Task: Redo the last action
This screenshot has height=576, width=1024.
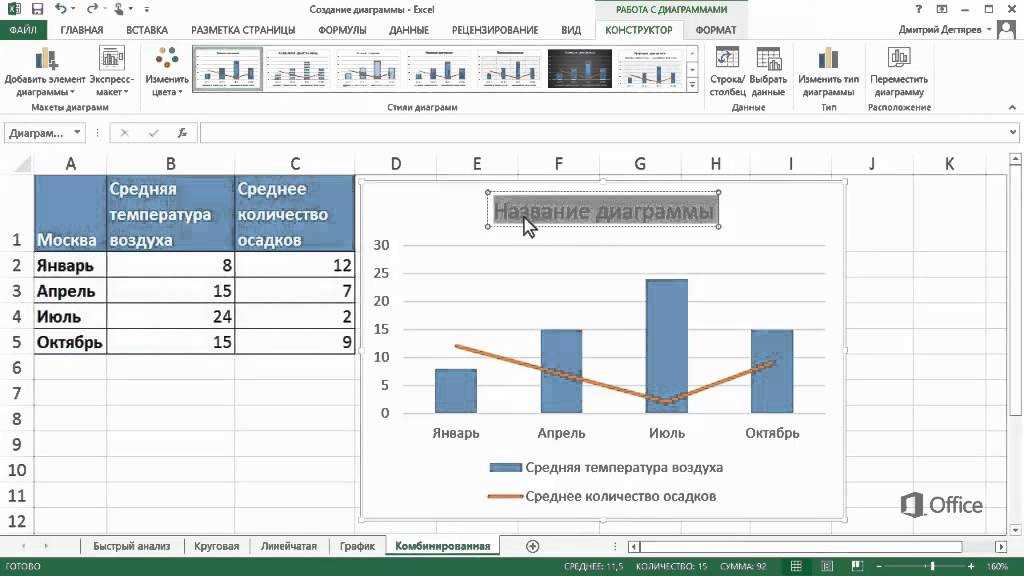Action: click(x=92, y=9)
